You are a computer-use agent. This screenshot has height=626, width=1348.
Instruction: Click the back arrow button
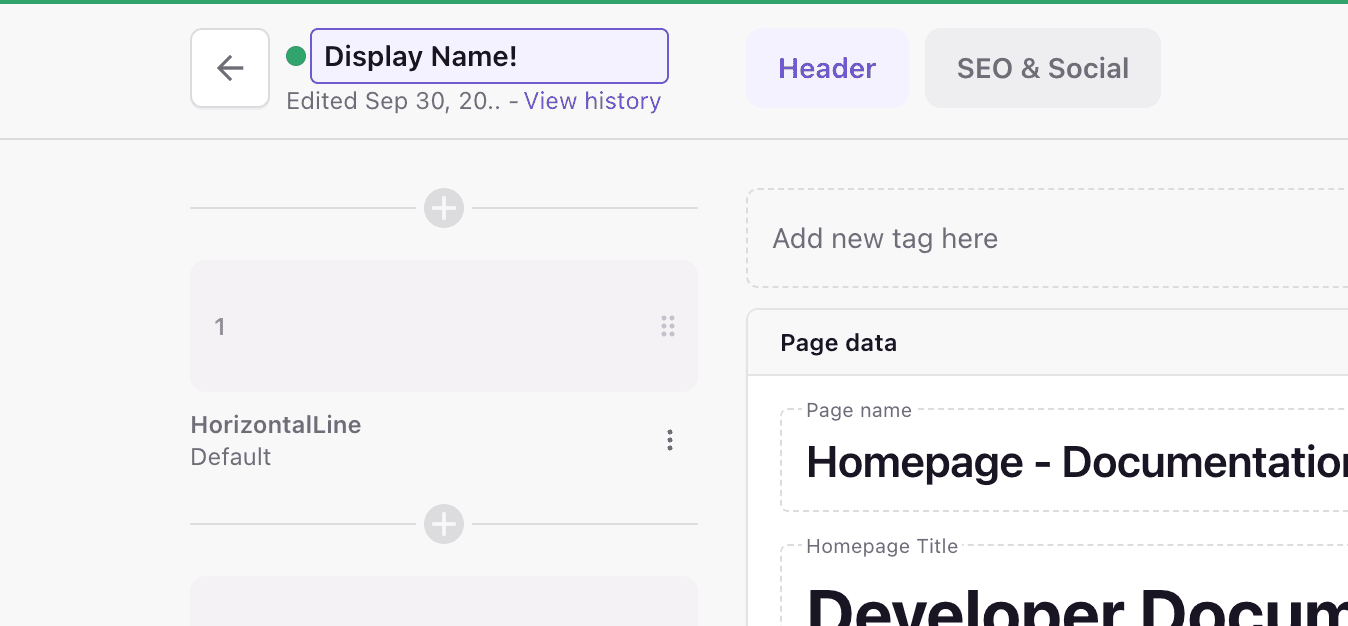click(230, 68)
